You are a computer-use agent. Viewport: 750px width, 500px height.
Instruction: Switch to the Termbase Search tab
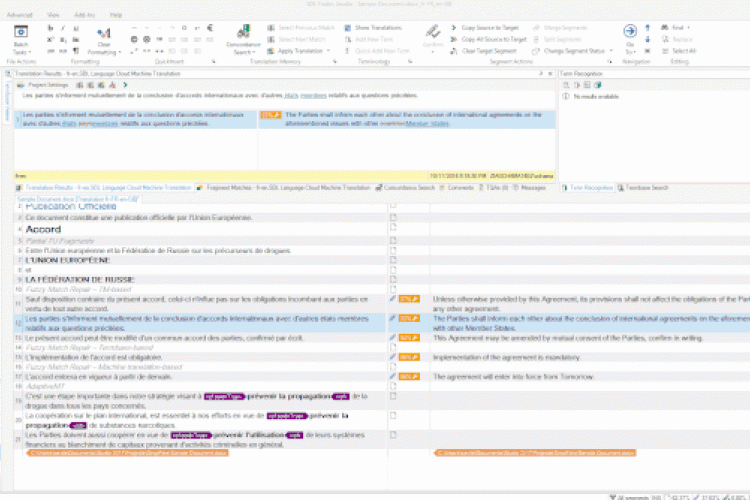(x=643, y=188)
